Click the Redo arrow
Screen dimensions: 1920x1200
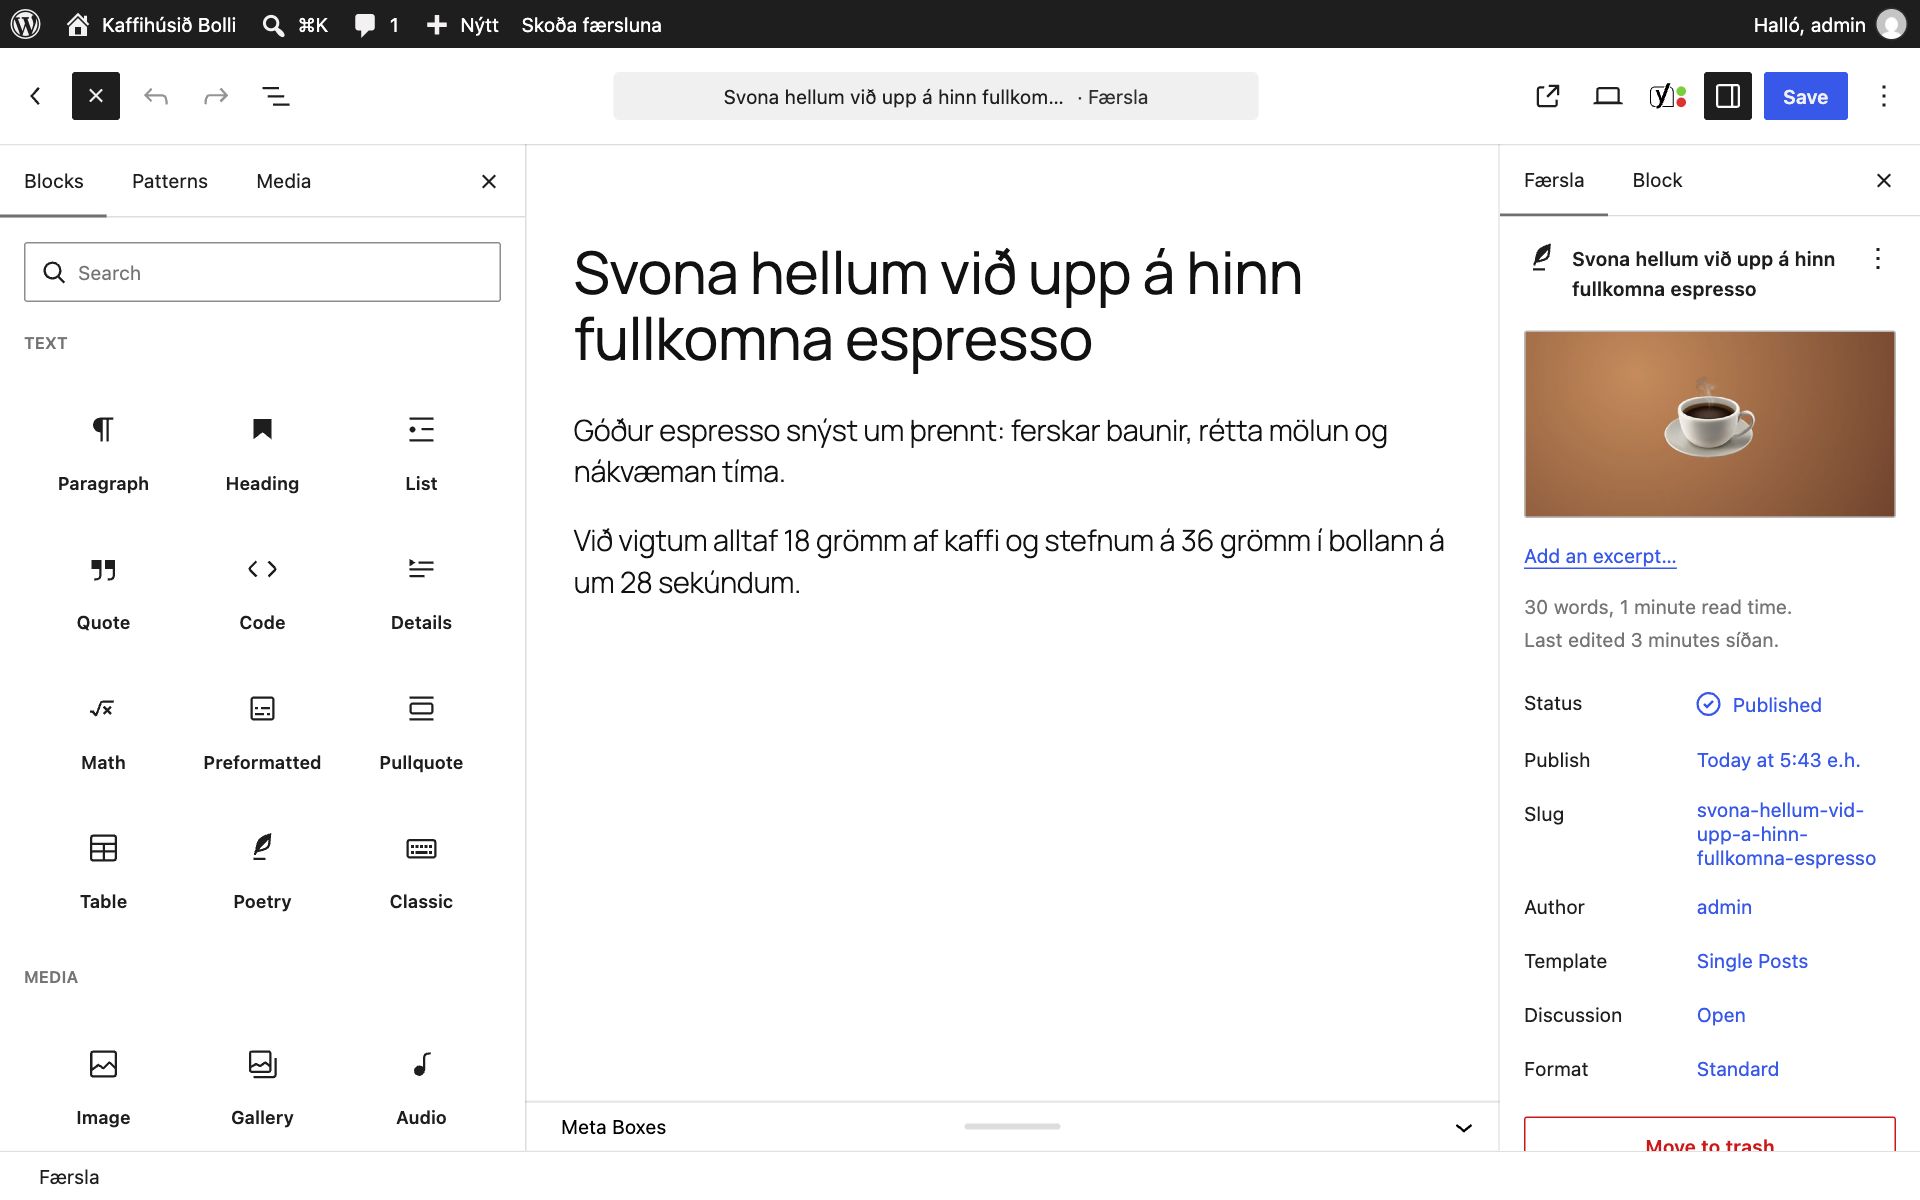(216, 96)
